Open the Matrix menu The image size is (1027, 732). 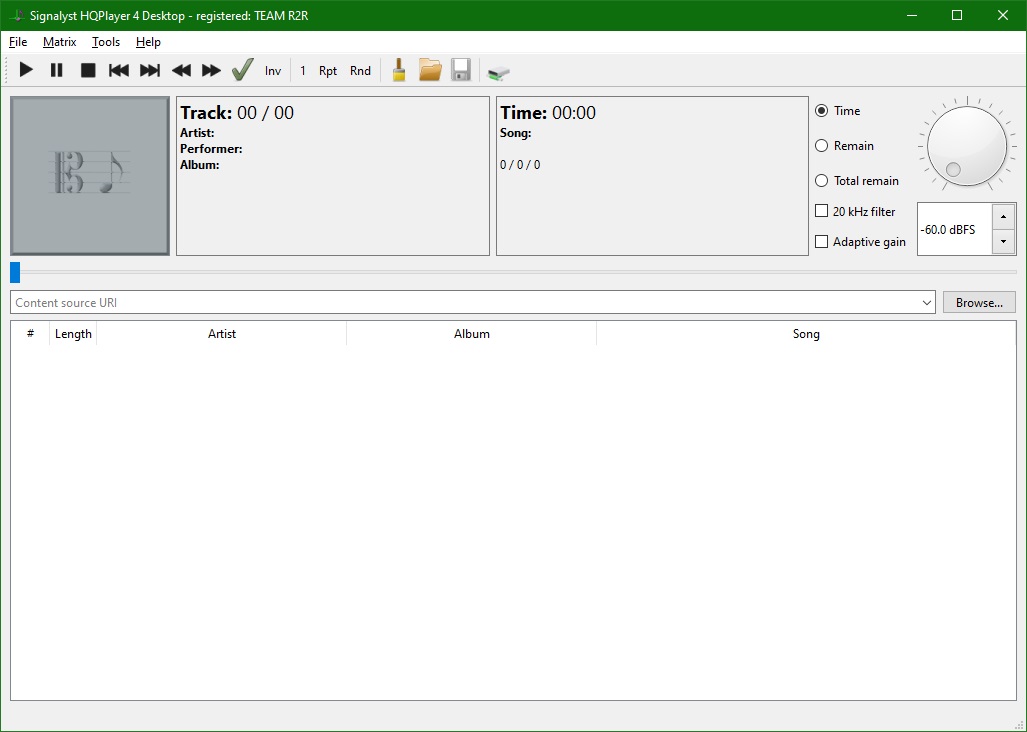tap(59, 42)
